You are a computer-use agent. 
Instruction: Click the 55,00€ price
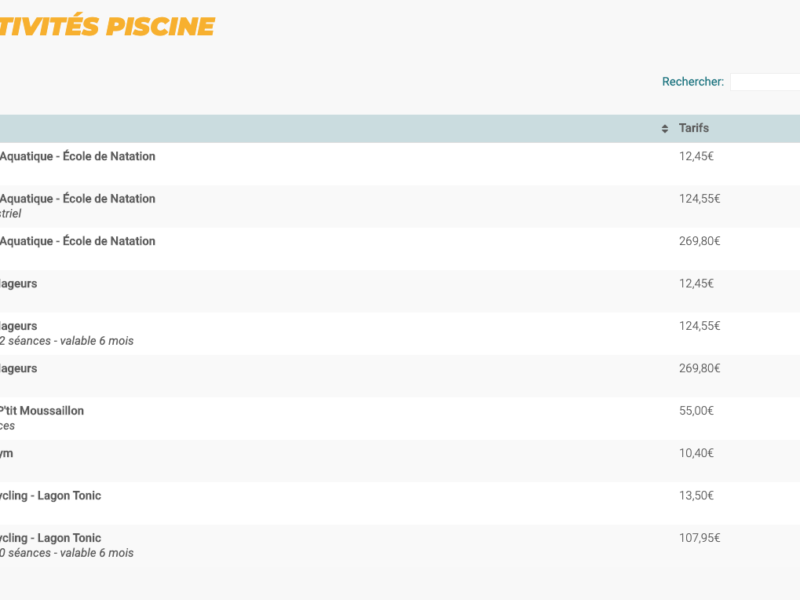(x=696, y=411)
